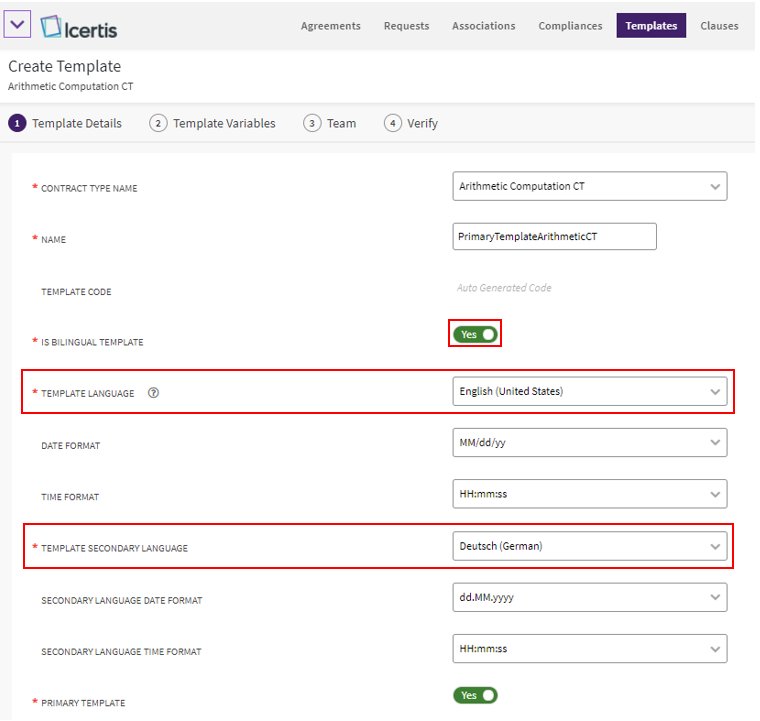Expand the Time Format dropdown

589,494
